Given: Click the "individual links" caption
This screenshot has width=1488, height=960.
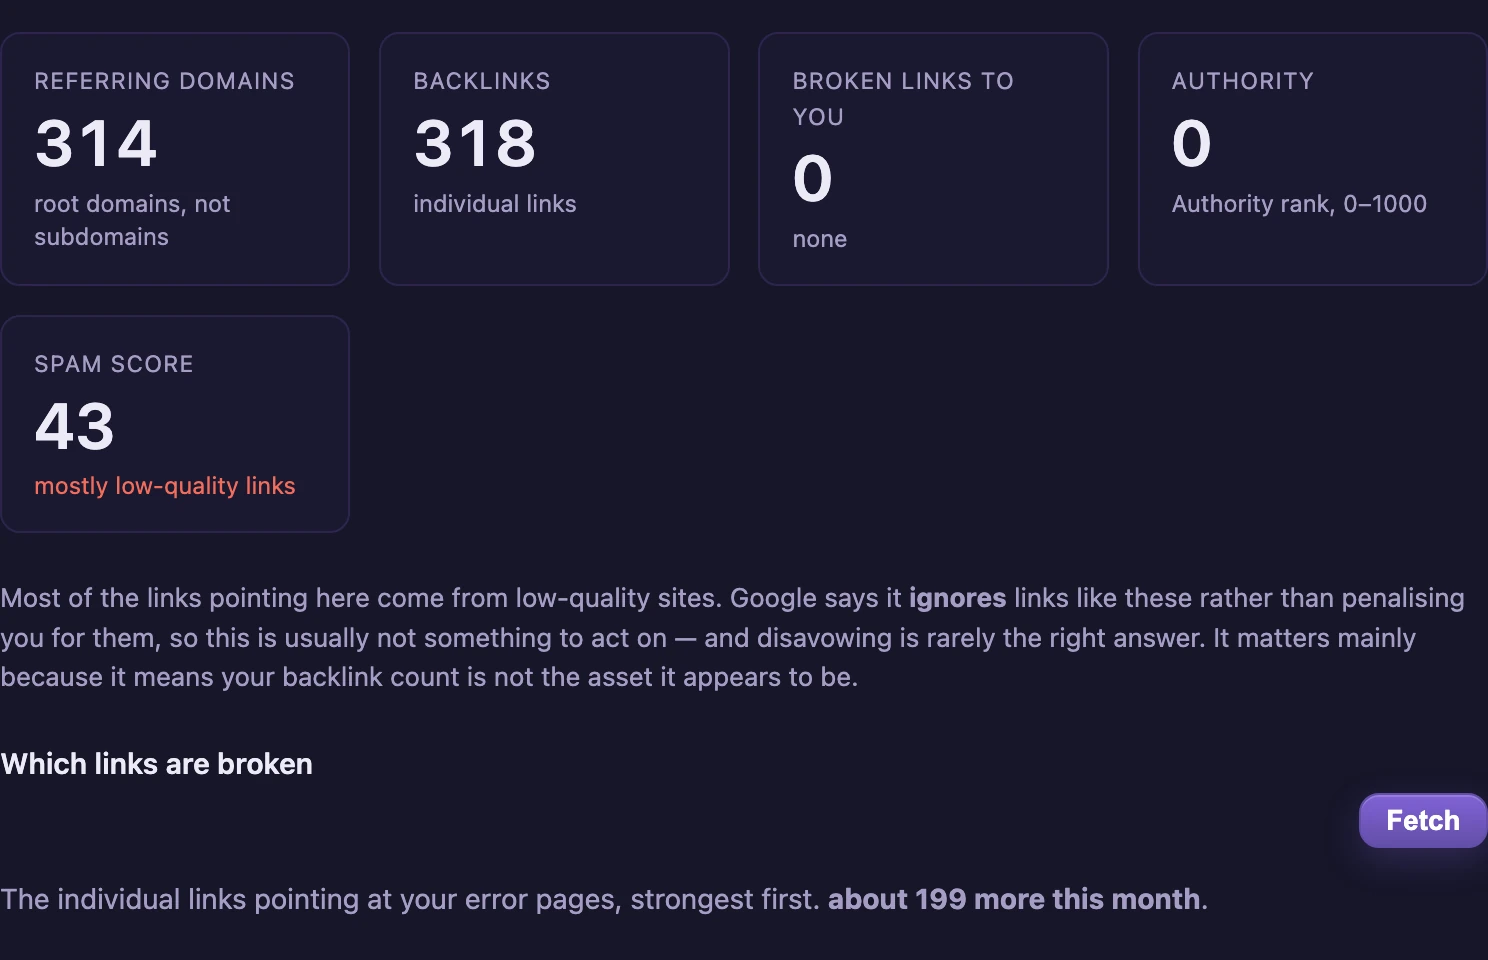Looking at the screenshot, I should click(495, 204).
